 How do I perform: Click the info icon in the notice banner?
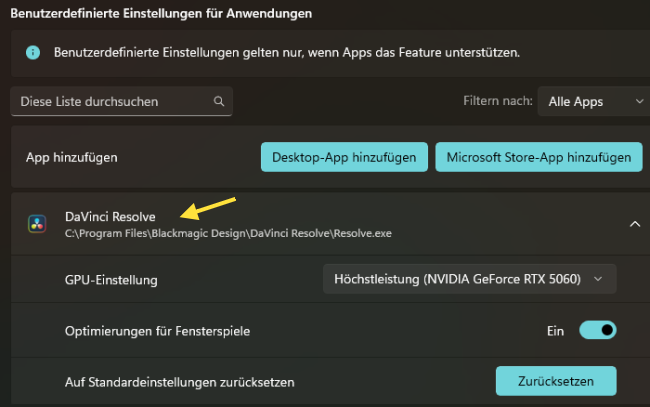click(33, 53)
